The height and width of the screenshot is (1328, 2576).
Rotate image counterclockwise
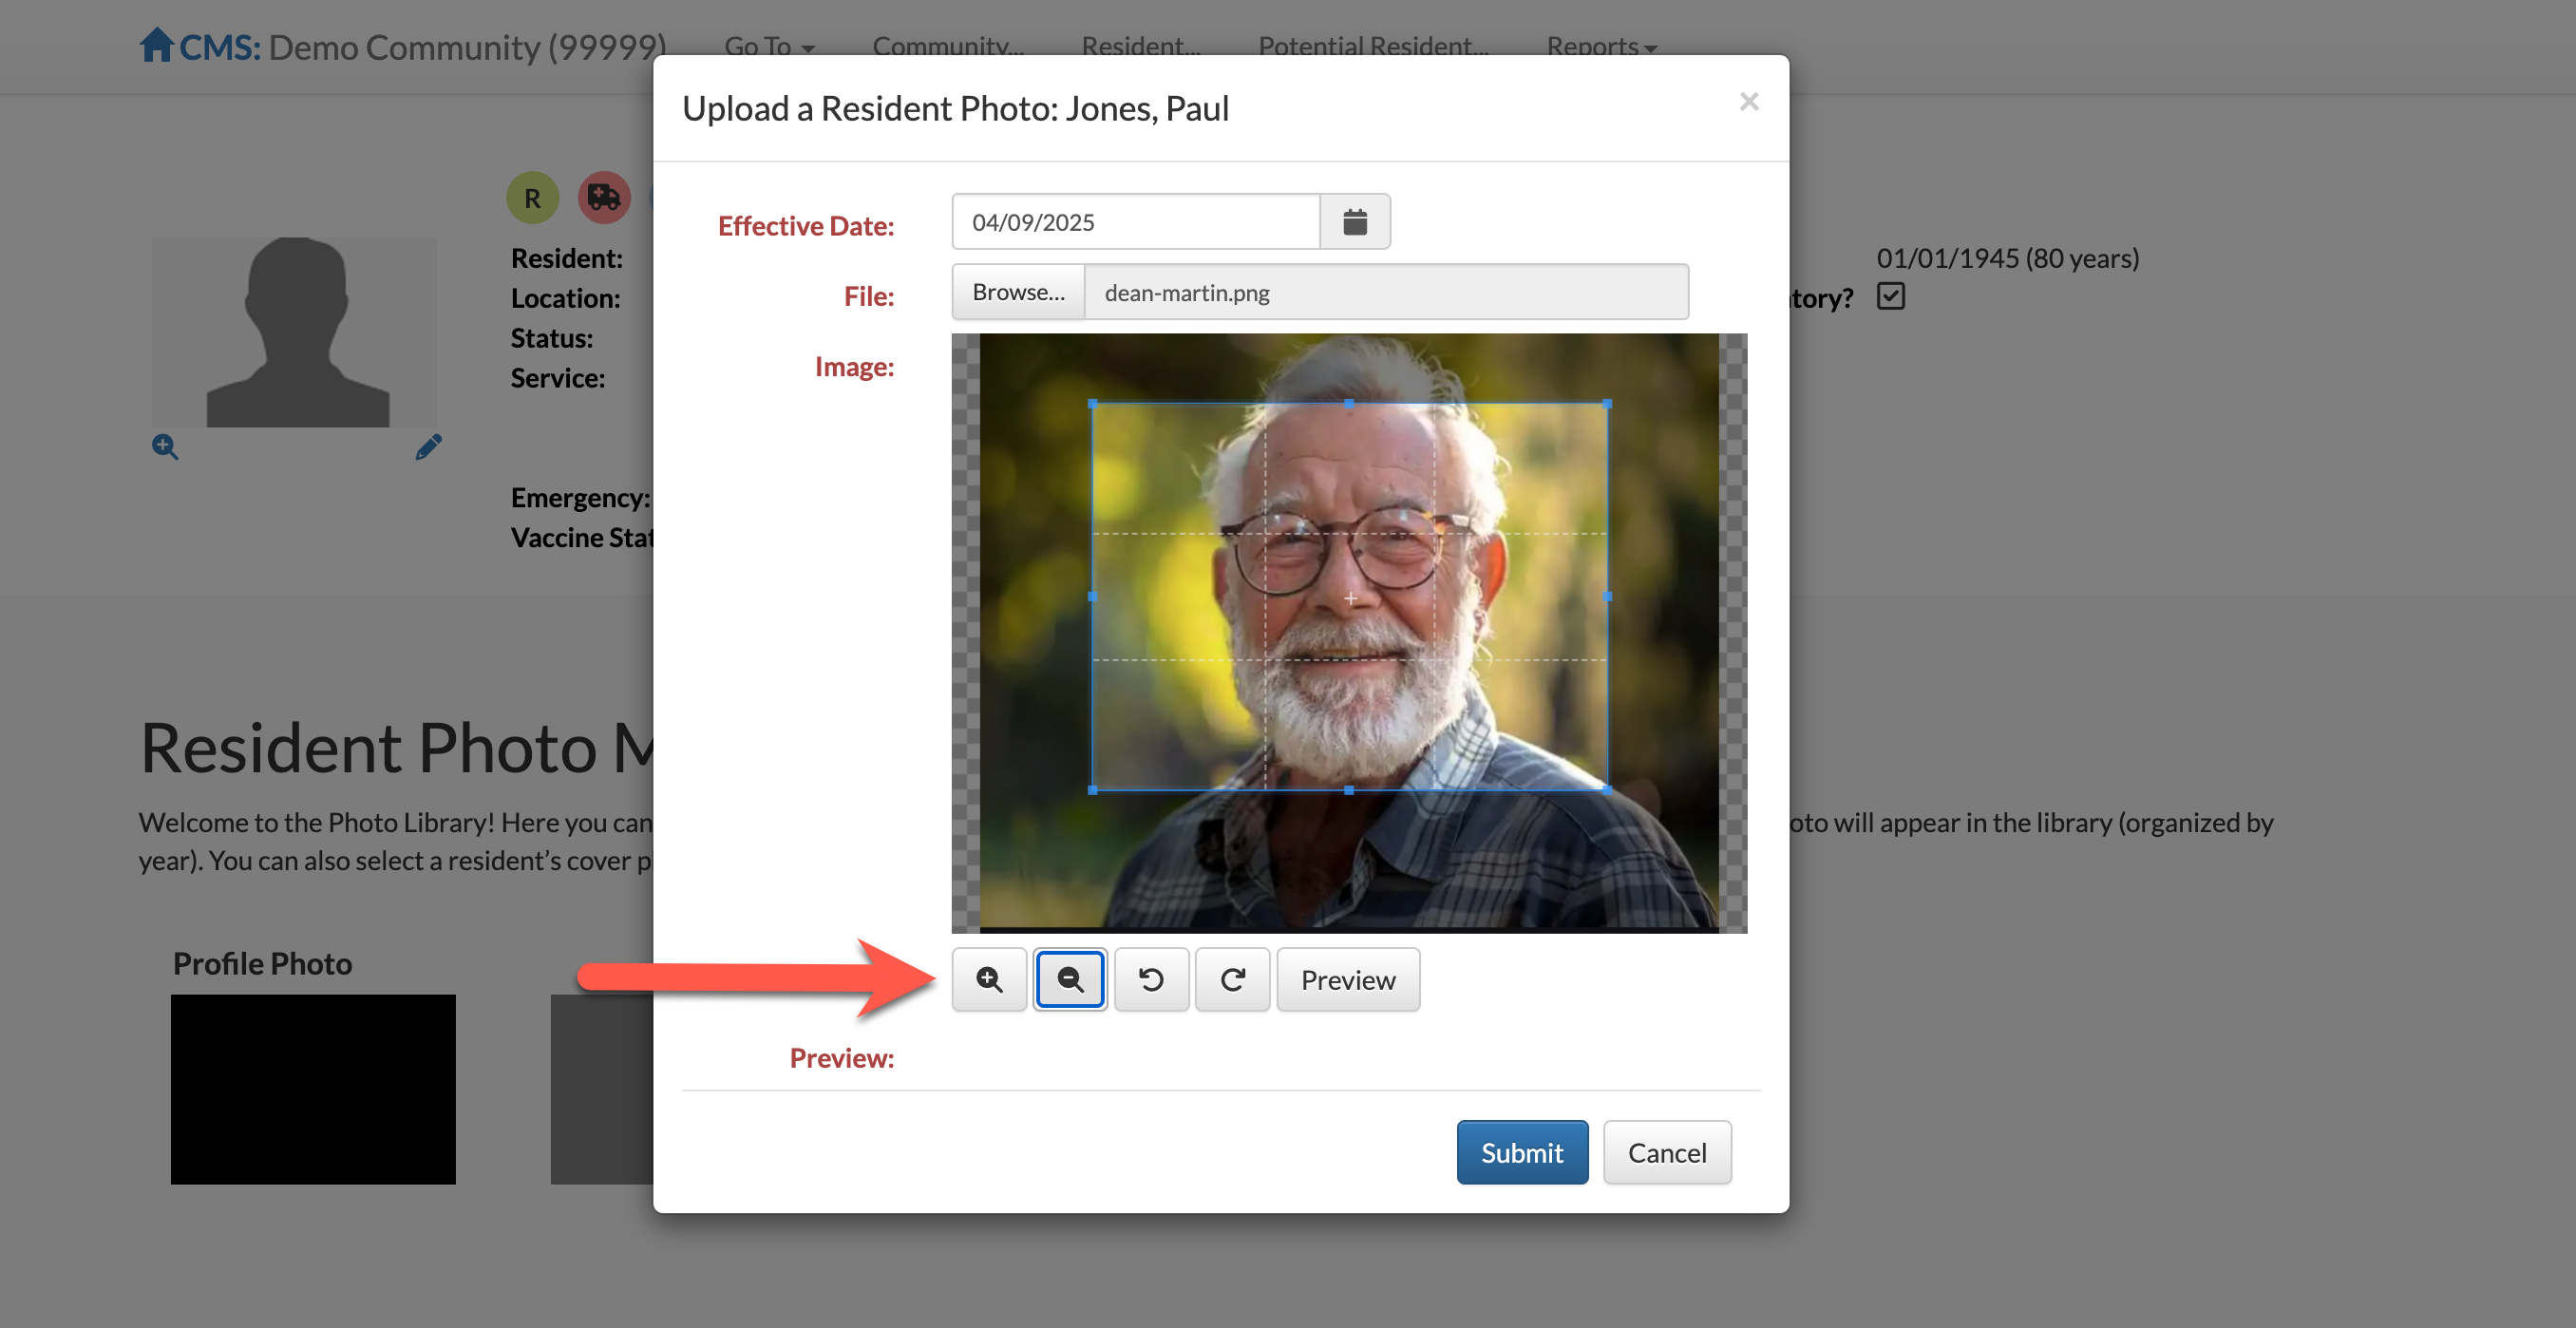coord(1151,979)
